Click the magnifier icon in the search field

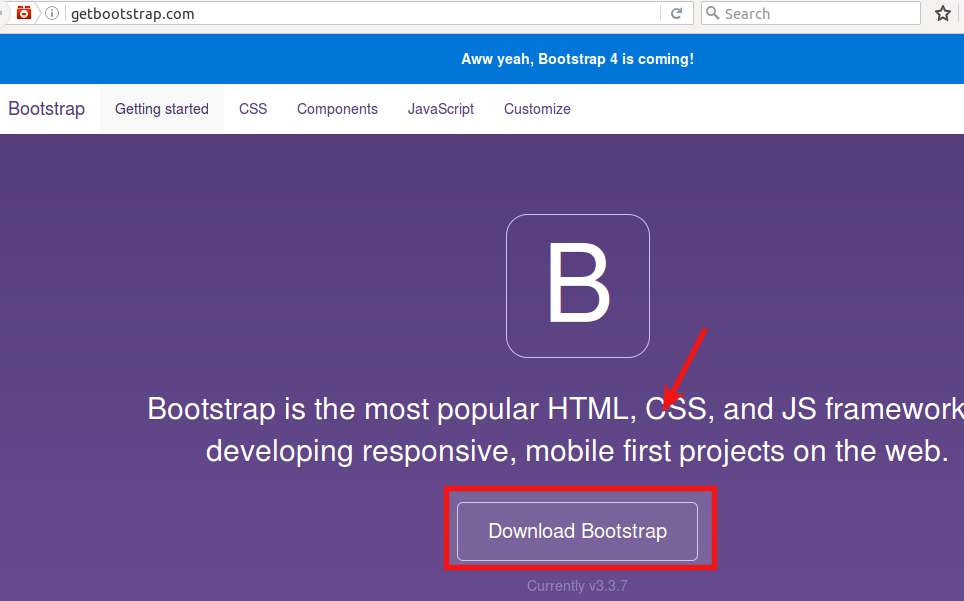point(711,13)
